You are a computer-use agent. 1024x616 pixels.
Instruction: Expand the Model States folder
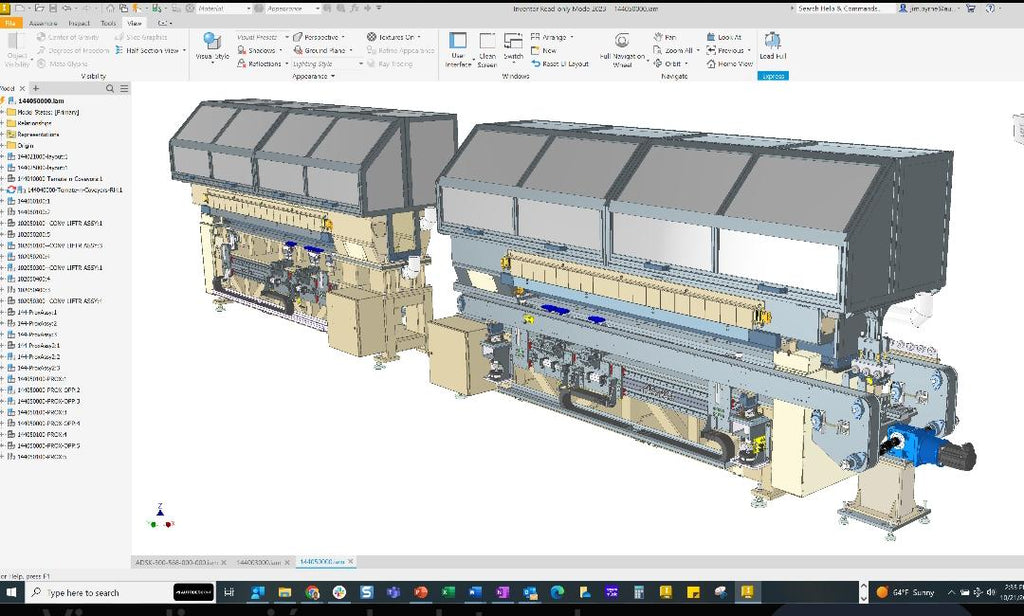[3, 112]
